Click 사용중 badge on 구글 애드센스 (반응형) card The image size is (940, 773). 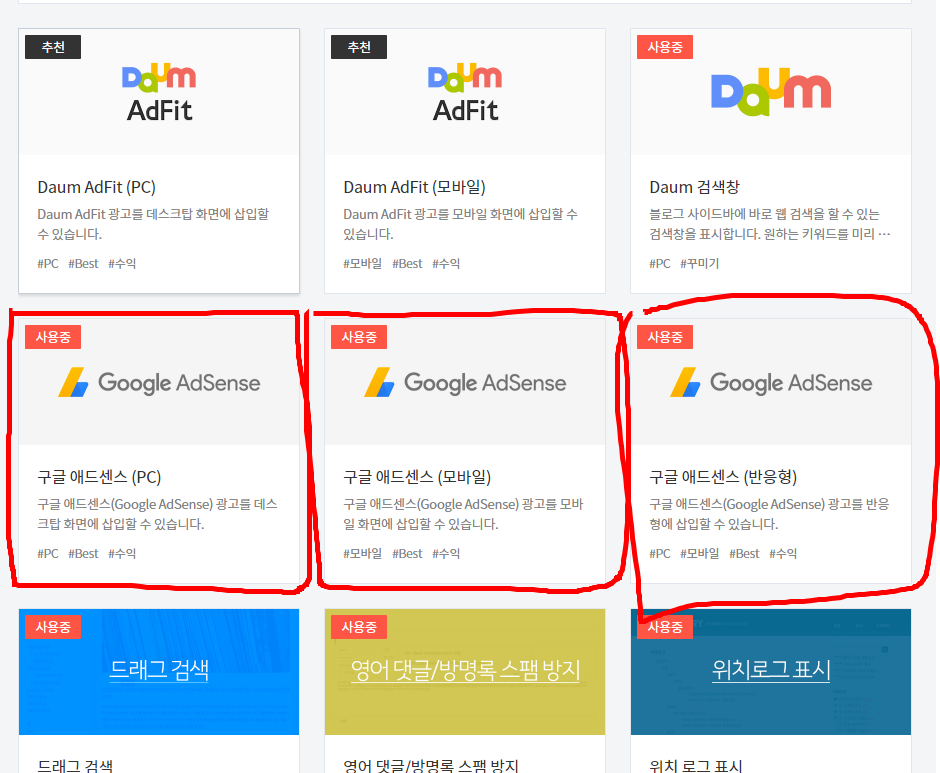click(x=665, y=337)
